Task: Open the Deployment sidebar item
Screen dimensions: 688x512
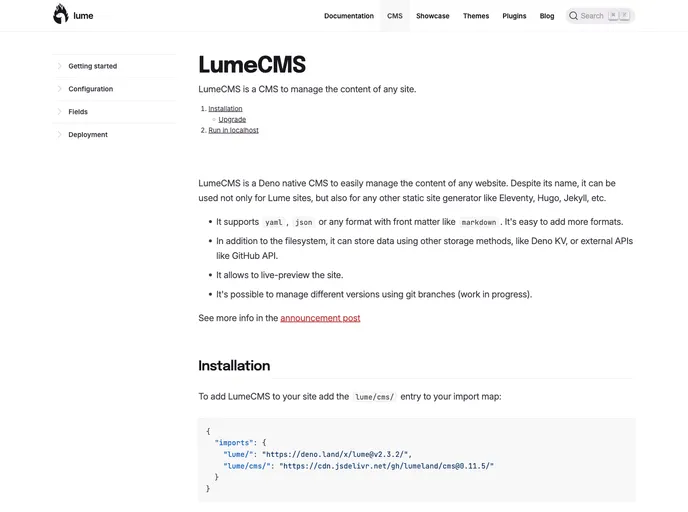Action: (x=88, y=134)
